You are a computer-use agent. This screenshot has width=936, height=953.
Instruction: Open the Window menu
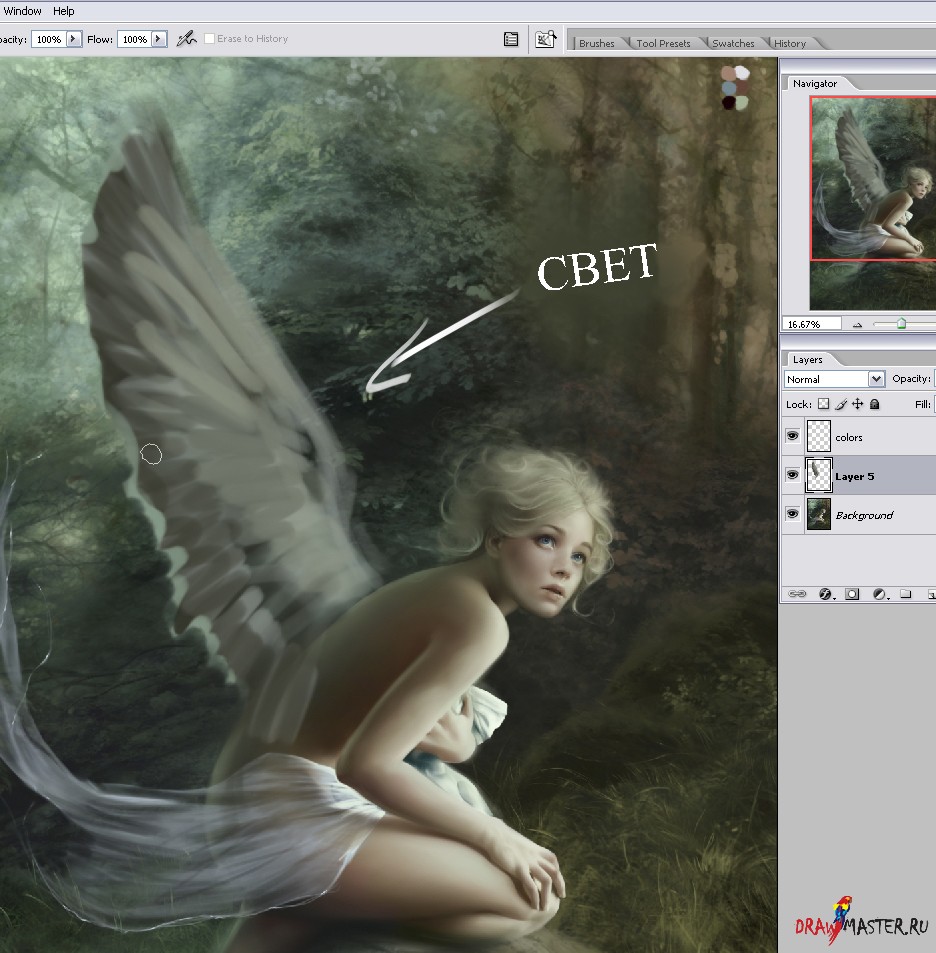tap(22, 11)
